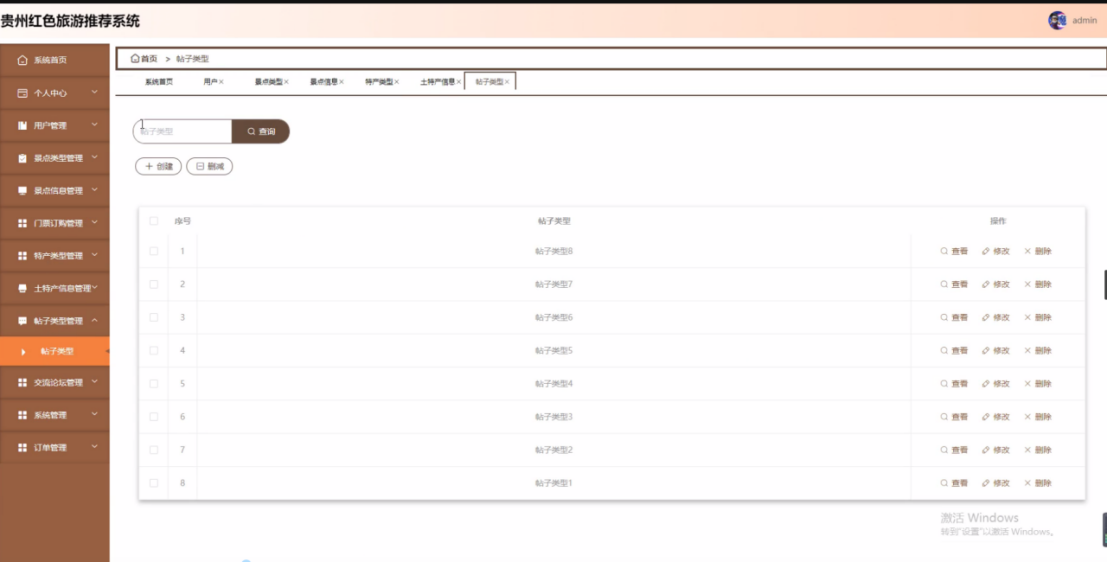This screenshot has height=562, width=1108.
Task: Tick the select-all checkbox in table header
Action: click(x=154, y=221)
